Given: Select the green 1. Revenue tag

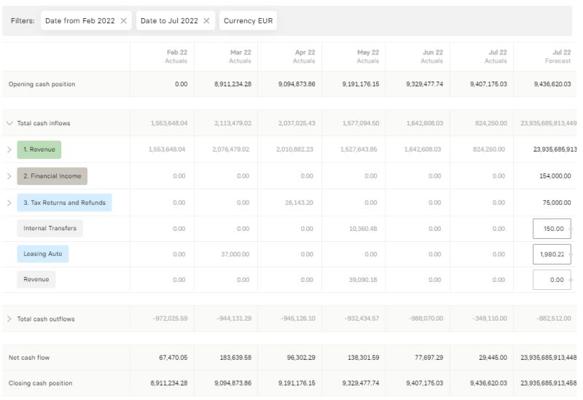Looking at the screenshot, I should (39, 149).
